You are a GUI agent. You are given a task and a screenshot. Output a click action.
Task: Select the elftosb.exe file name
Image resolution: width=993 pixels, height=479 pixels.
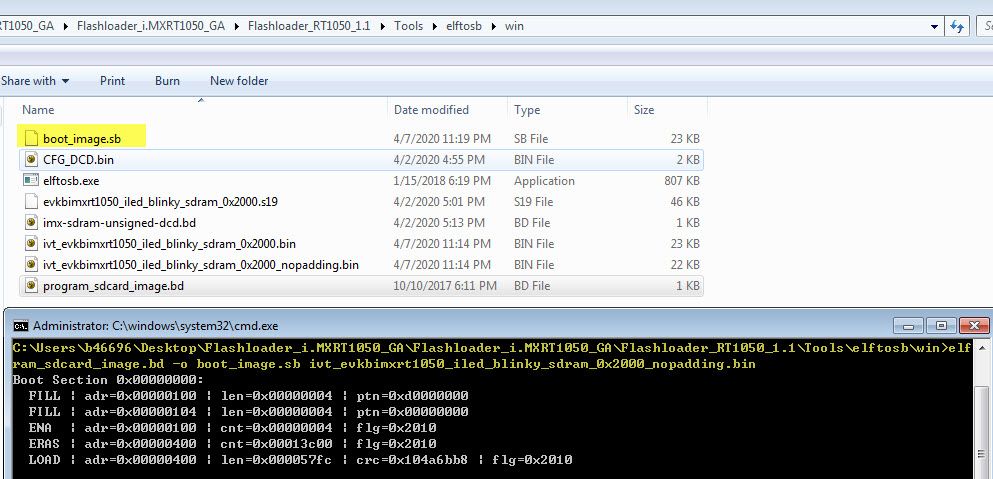point(71,181)
